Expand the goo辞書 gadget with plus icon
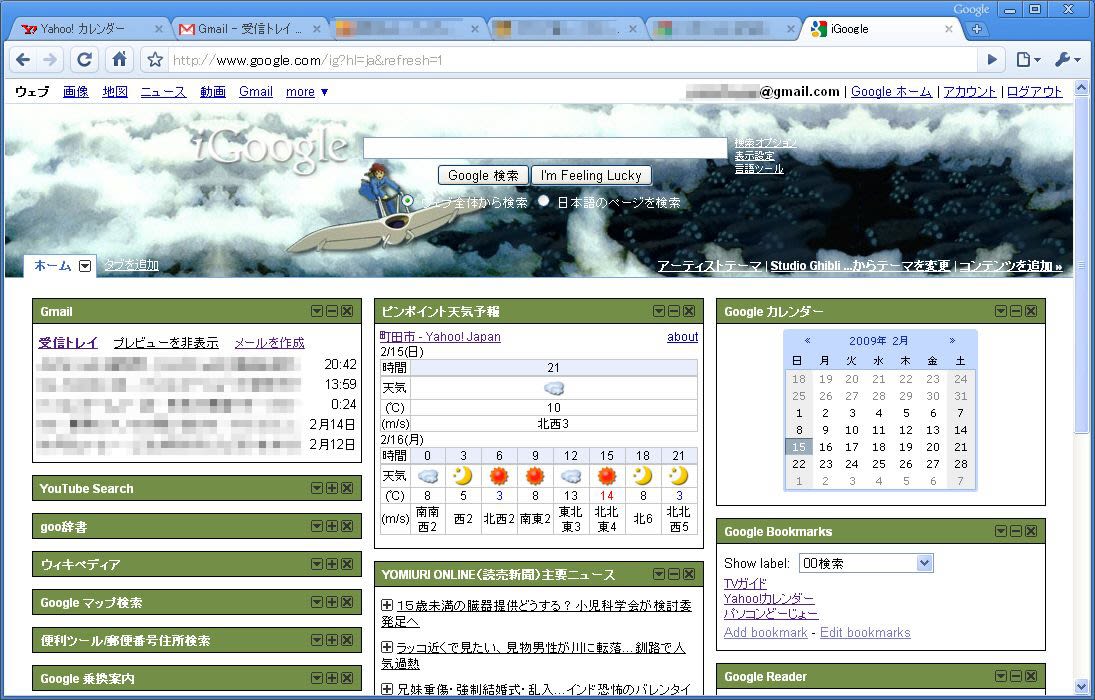The height and width of the screenshot is (700, 1095). coord(332,526)
